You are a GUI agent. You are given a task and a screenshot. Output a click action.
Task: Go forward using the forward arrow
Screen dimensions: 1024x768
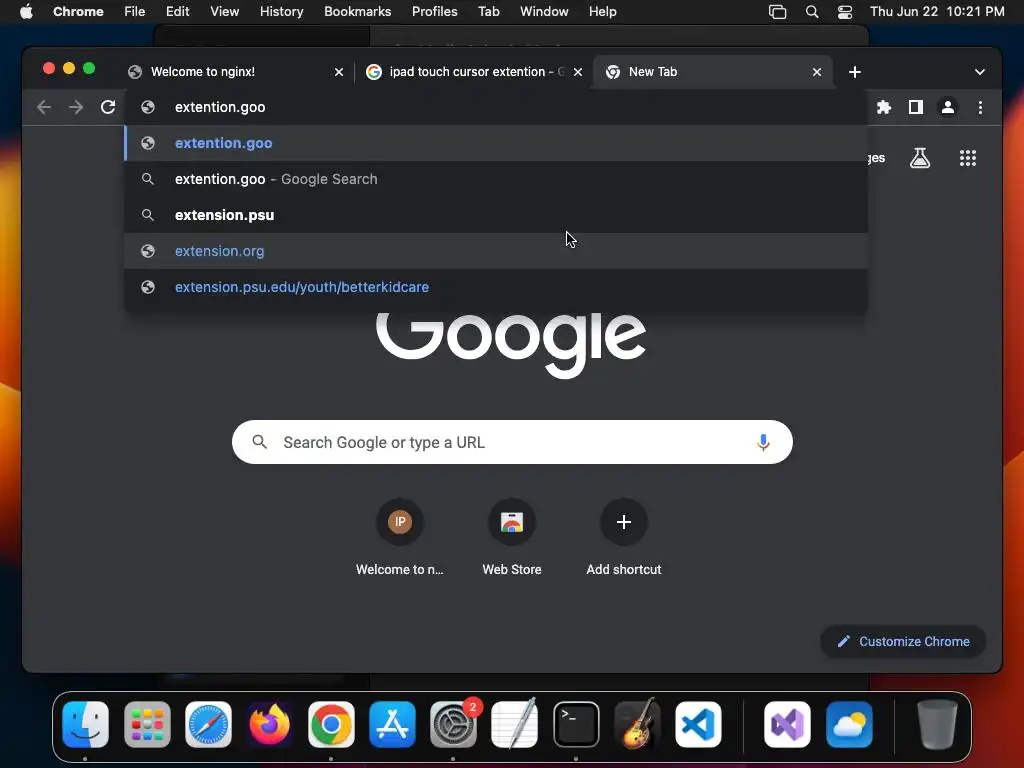(x=76, y=107)
